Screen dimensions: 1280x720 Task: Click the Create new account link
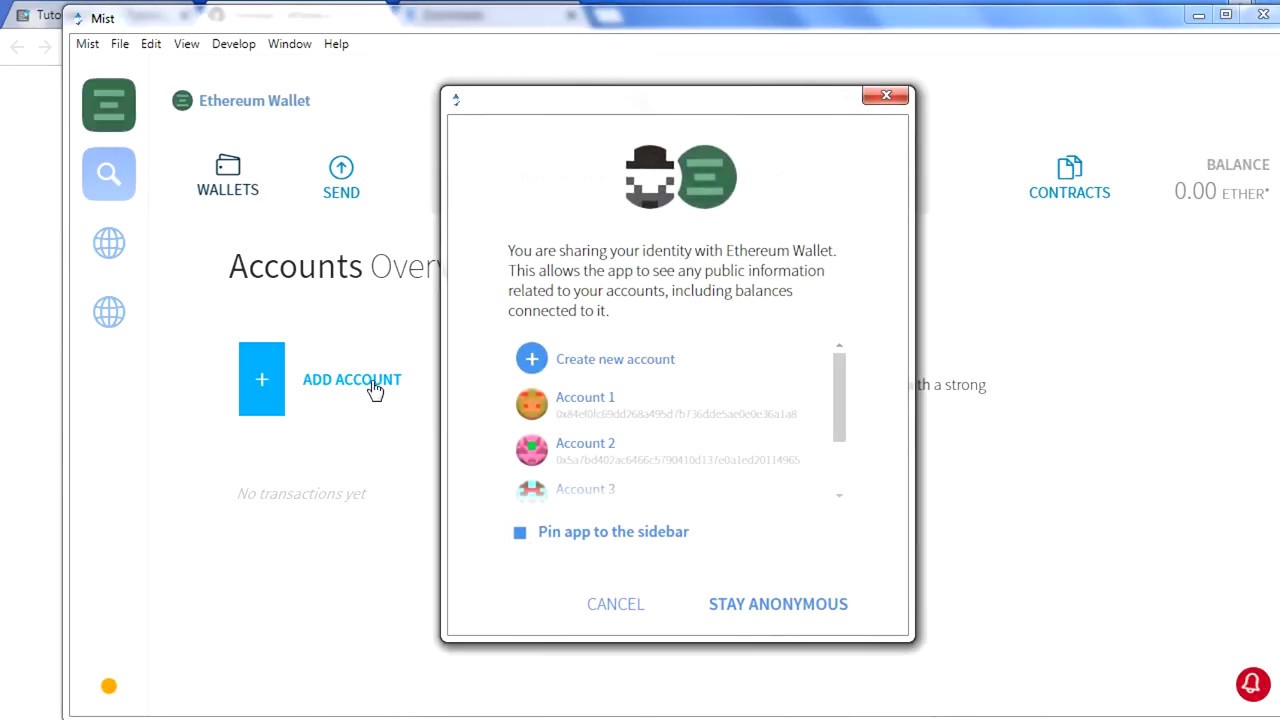615,359
